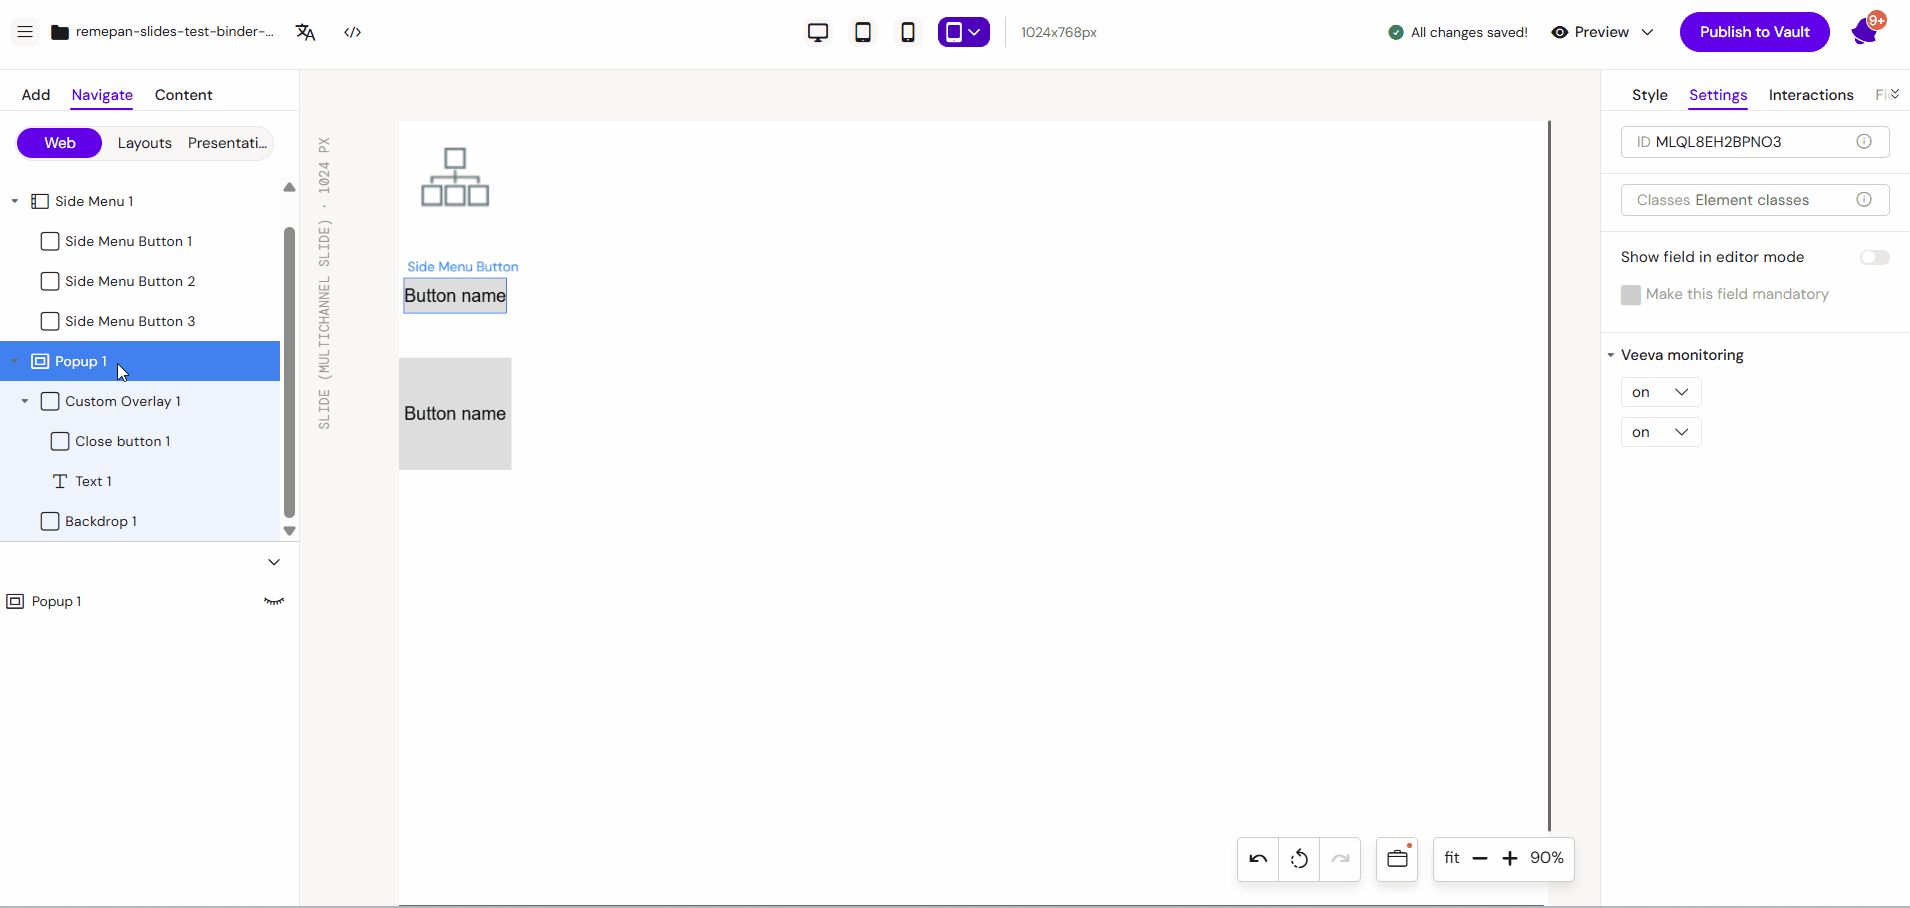Click the Popup 1 element icon
Image resolution: width=1910 pixels, height=908 pixels.
tap(40, 361)
